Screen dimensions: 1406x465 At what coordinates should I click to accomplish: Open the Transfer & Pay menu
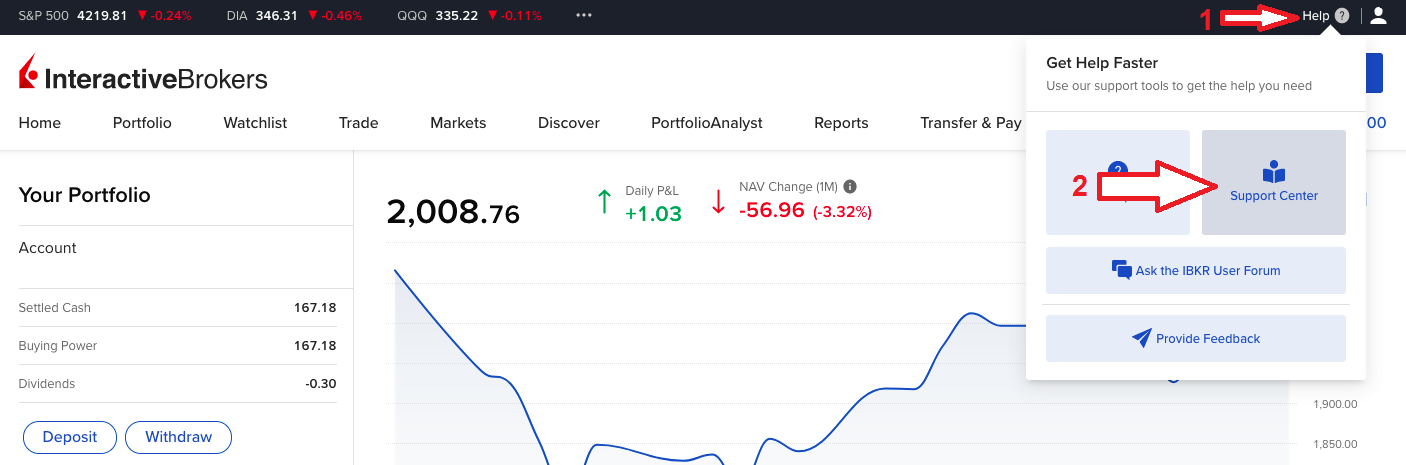(x=971, y=123)
